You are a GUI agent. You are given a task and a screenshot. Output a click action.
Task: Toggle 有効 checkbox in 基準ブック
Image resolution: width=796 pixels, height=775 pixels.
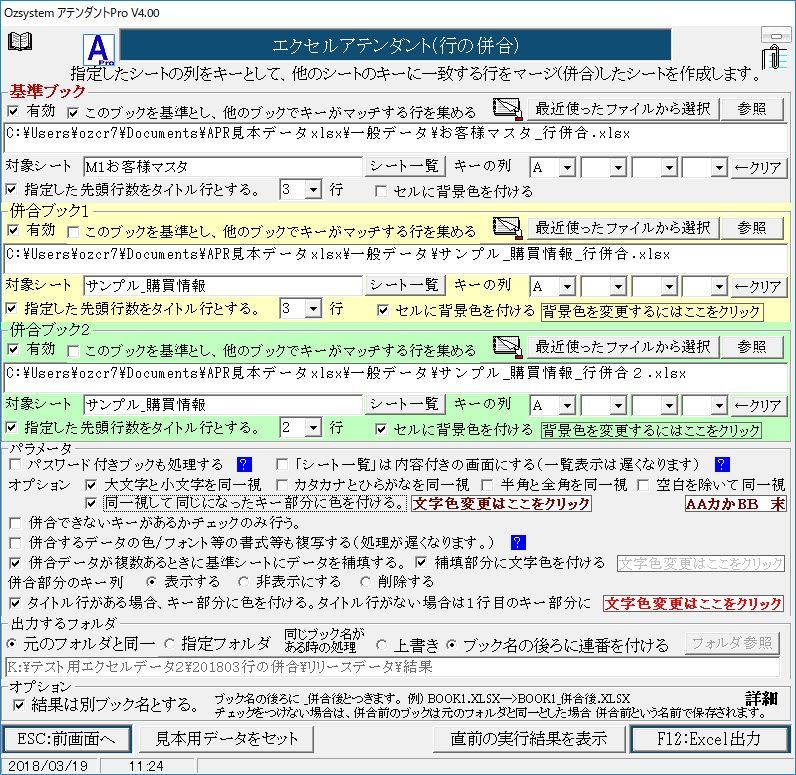tap(14, 111)
